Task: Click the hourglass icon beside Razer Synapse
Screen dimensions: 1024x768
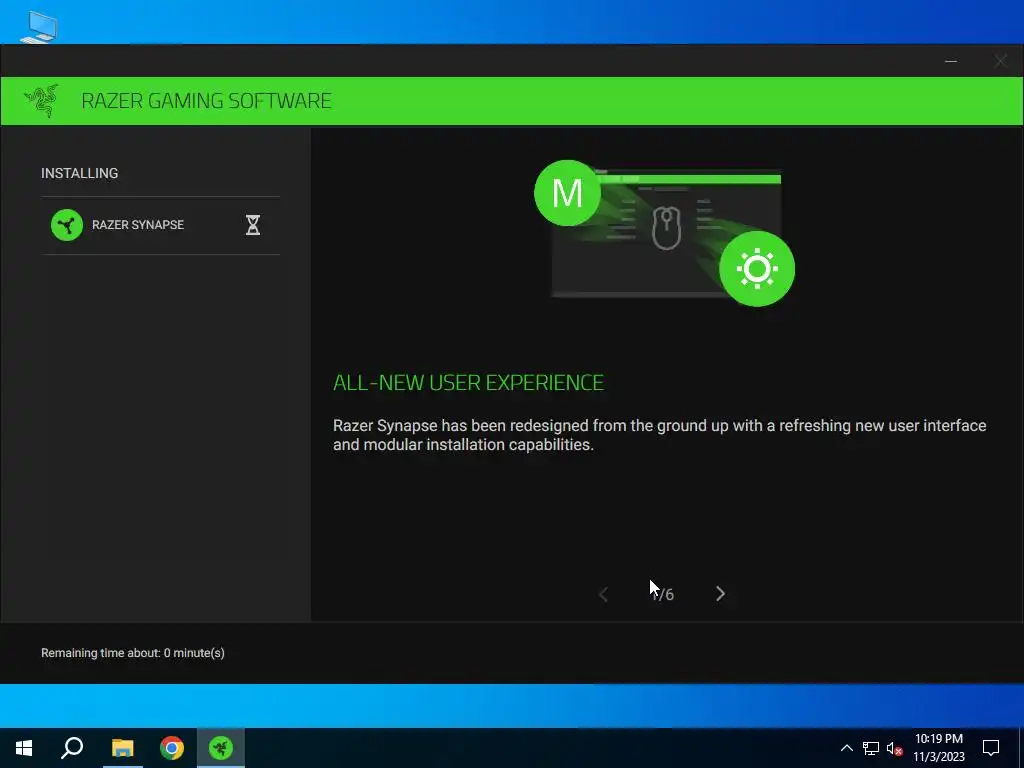Action: tap(253, 225)
